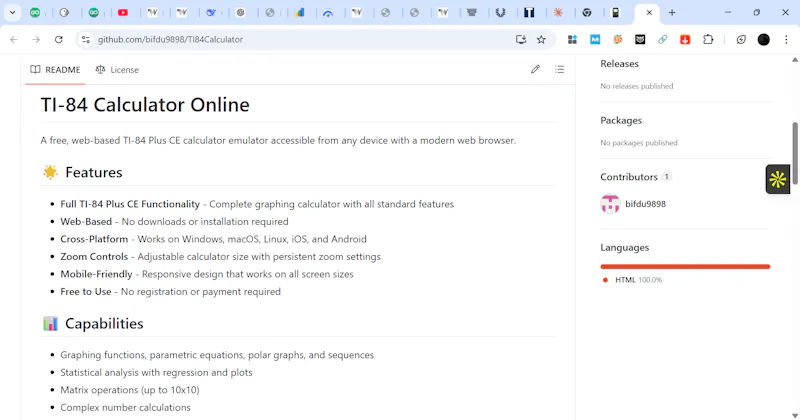Click the 'Free to Use' bullet text
800x420 pixels.
coord(86,291)
